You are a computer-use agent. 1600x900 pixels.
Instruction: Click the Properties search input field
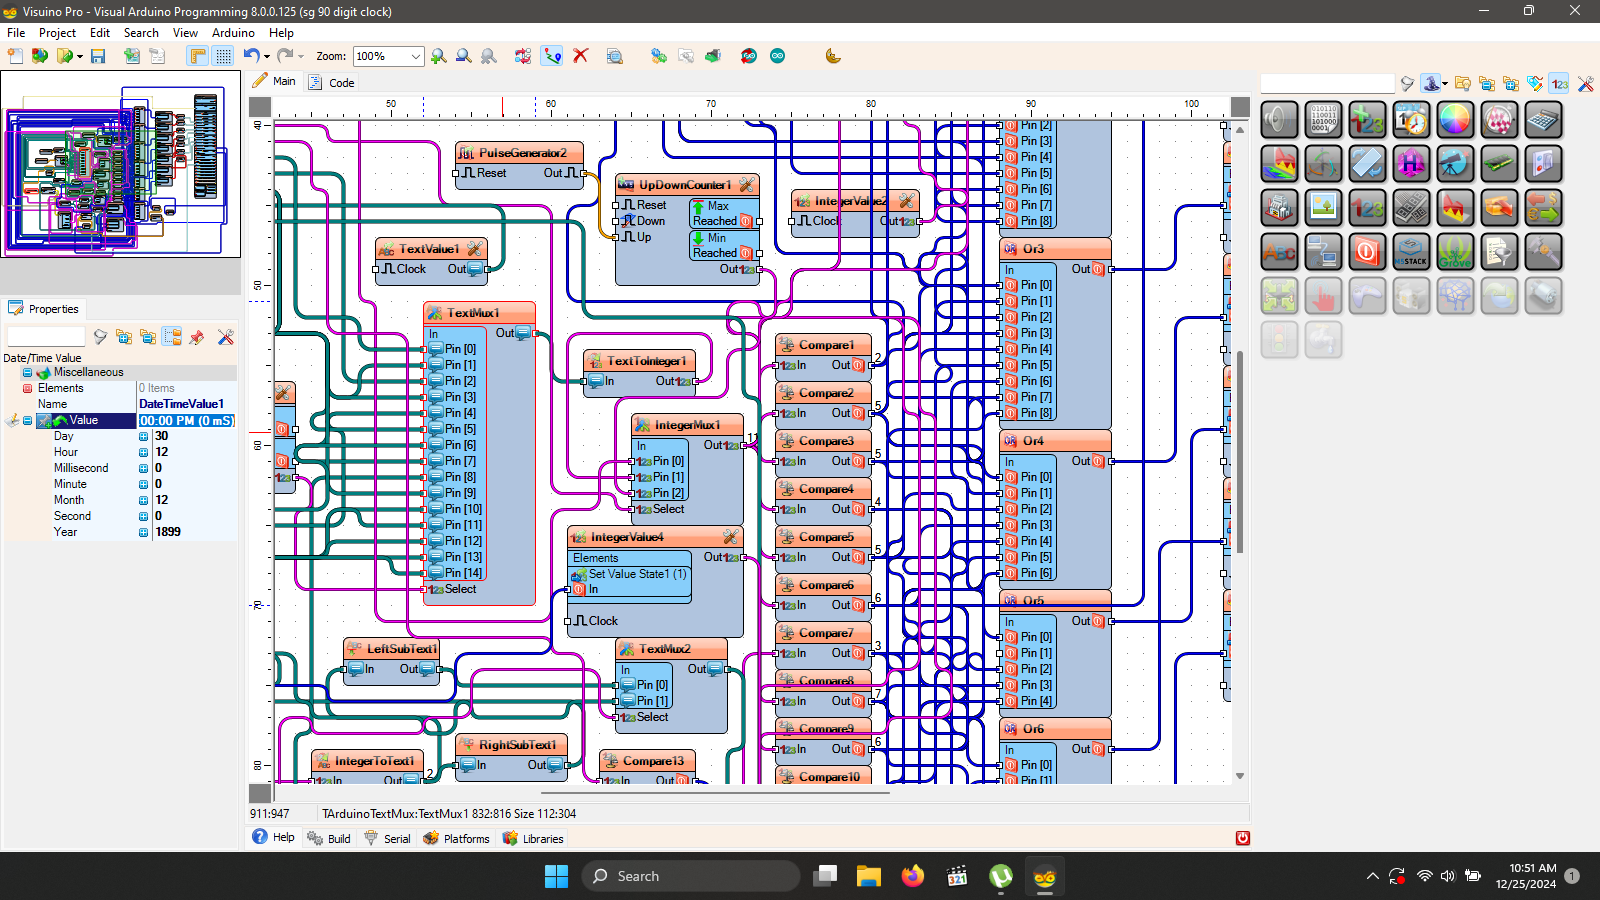pyautogui.click(x=46, y=337)
